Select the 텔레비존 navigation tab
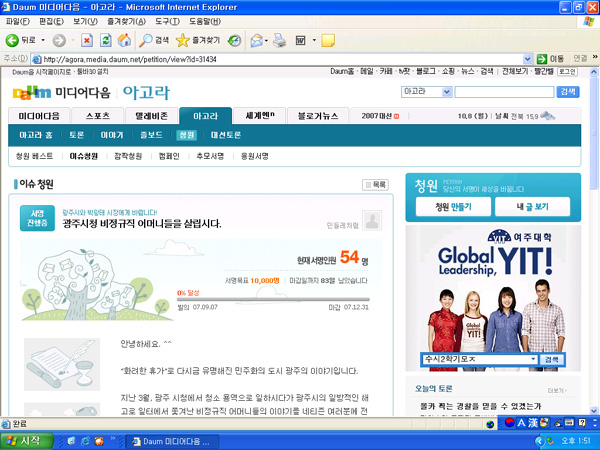 pos(152,116)
